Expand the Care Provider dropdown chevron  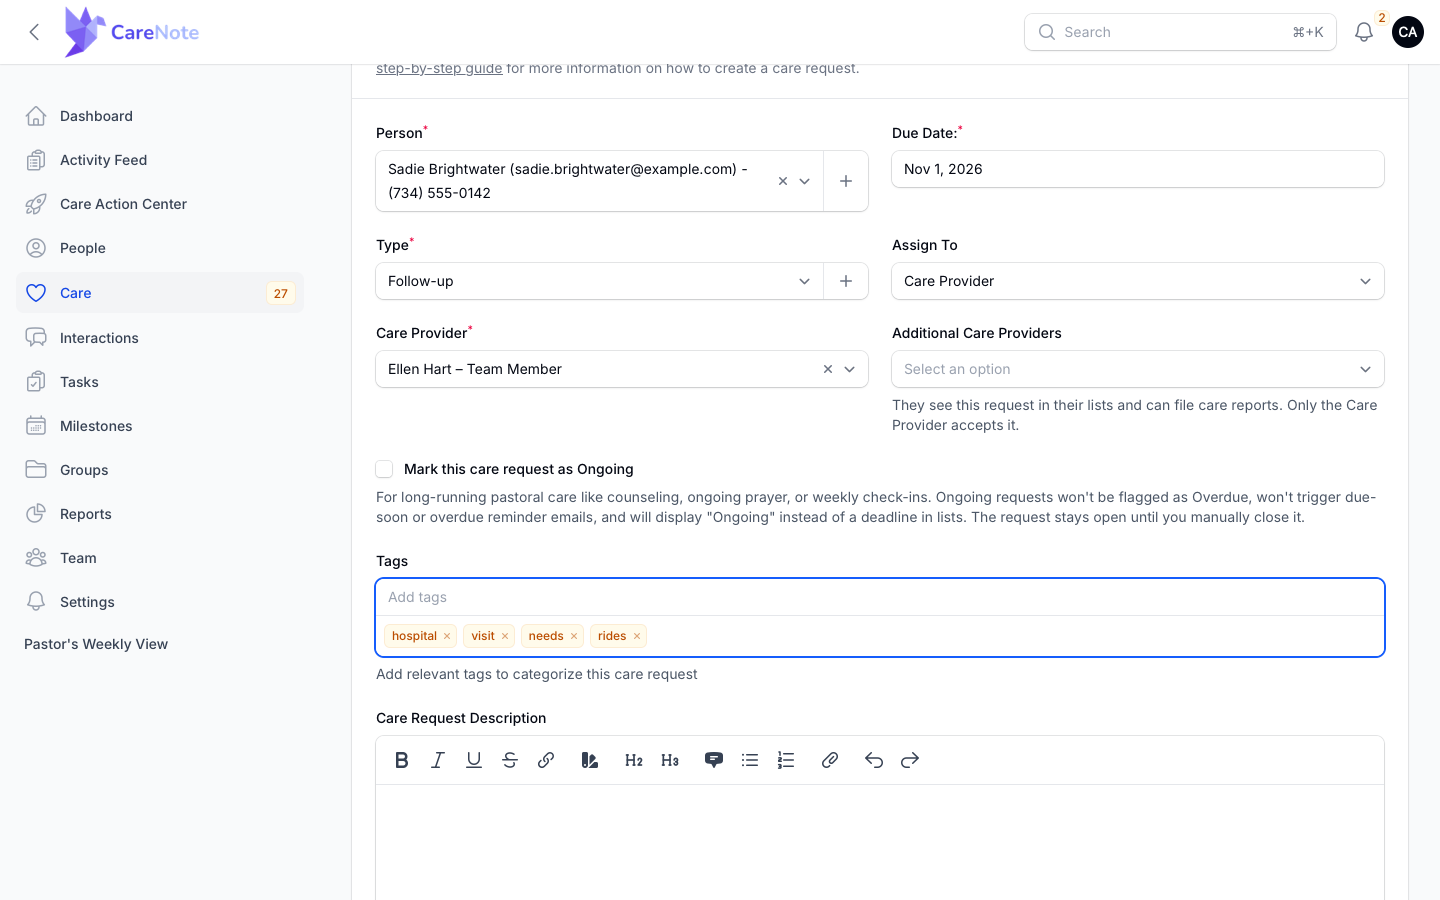point(850,369)
